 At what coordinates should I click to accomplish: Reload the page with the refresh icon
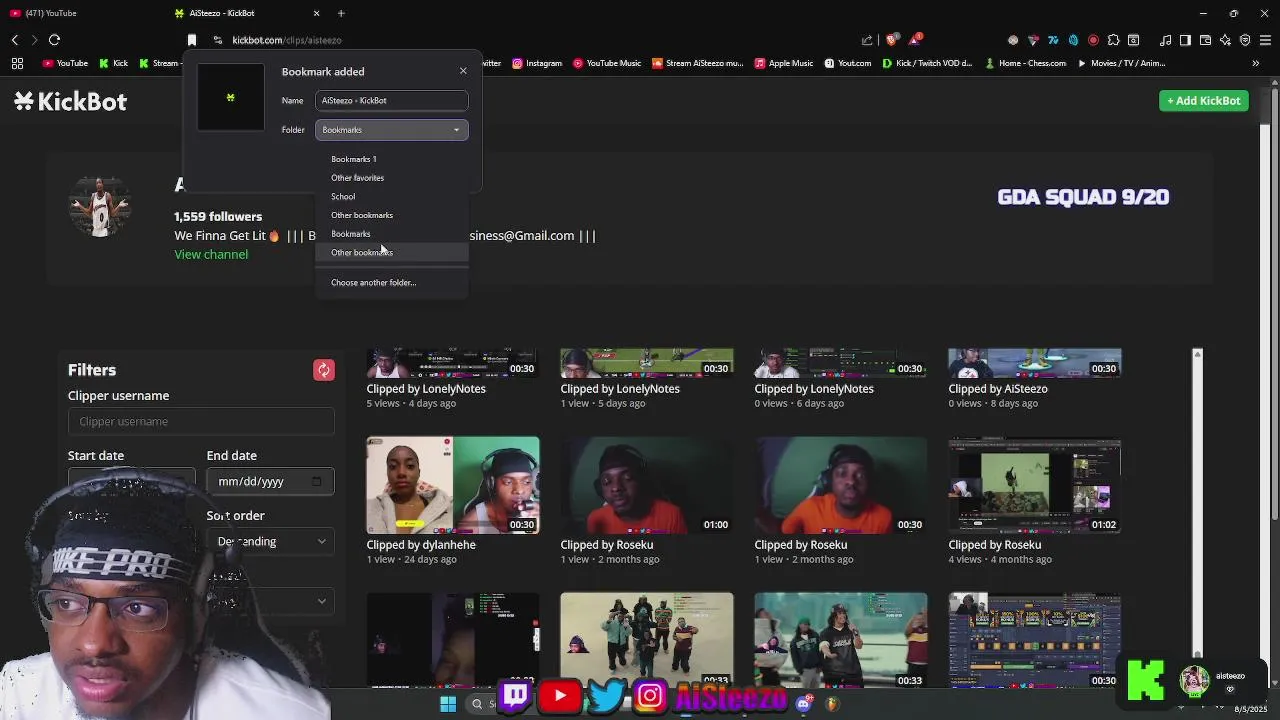54,40
